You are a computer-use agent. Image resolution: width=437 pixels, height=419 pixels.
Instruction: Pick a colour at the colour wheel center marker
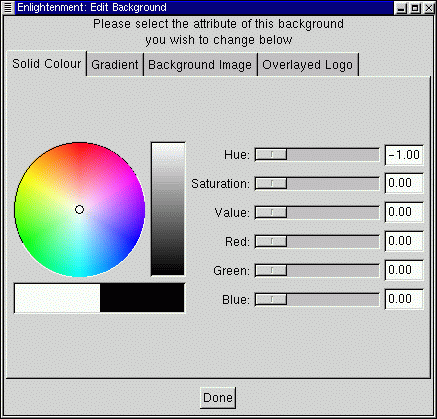coord(79,209)
